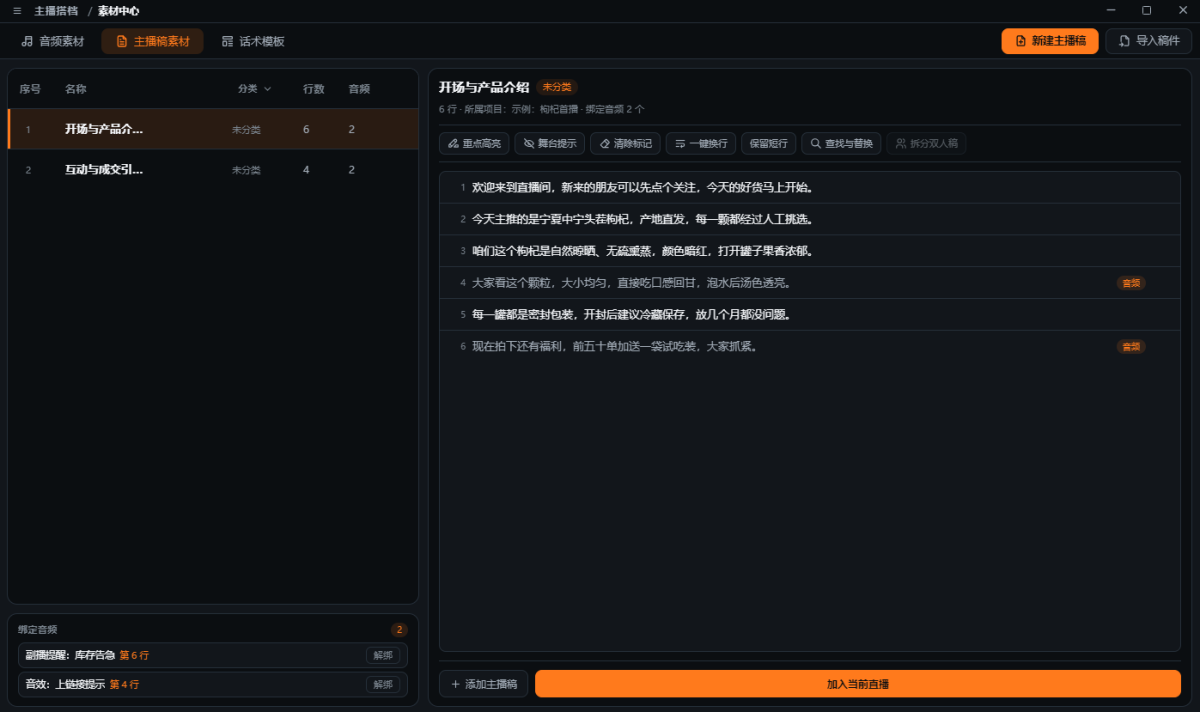The height and width of the screenshot is (712, 1200).
Task: Switch to the 话术模板 tab
Action: click(x=253, y=41)
